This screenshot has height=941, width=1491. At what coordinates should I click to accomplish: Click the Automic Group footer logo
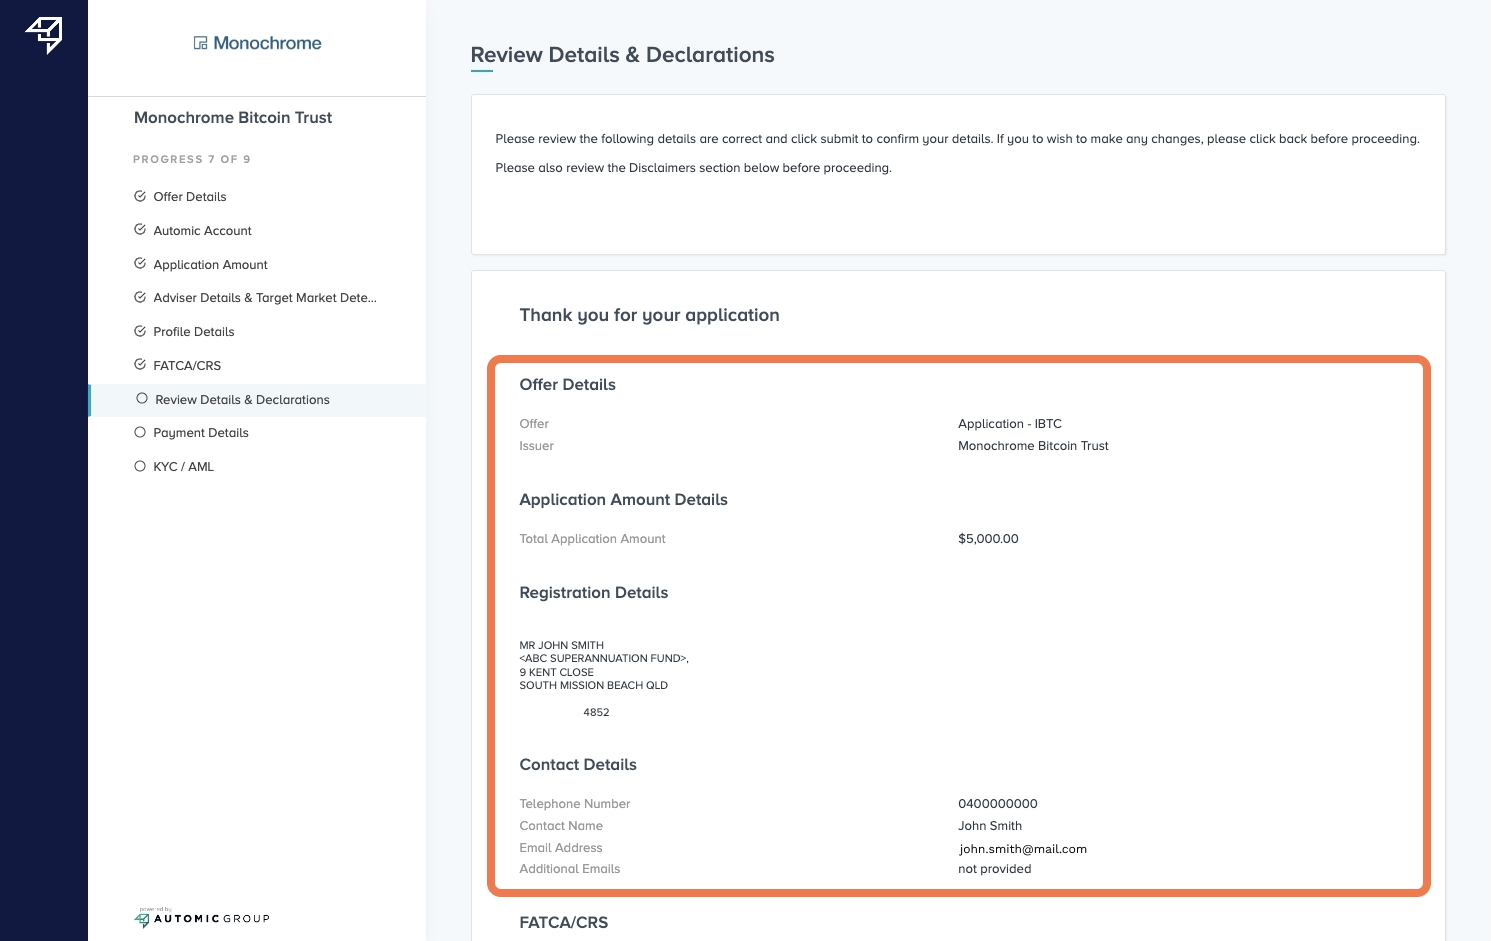202,917
